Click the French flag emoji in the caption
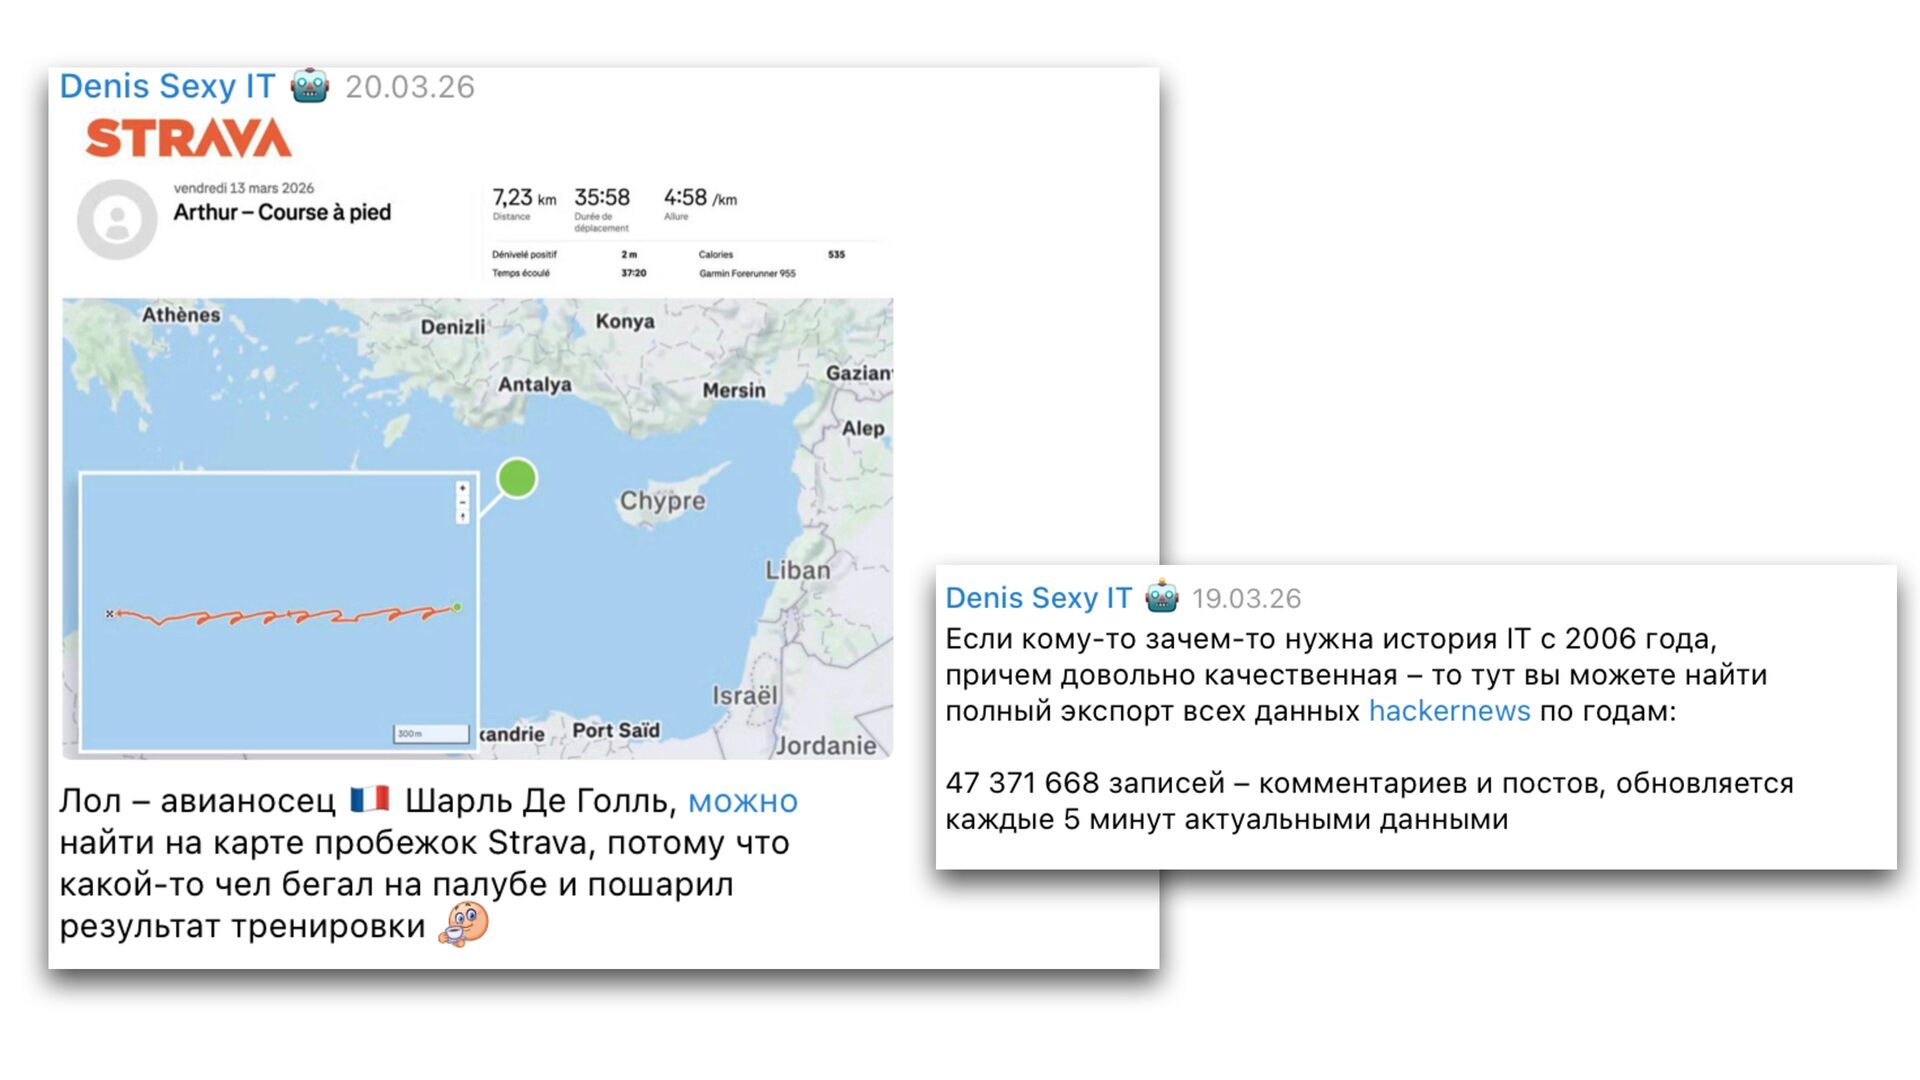The image size is (1920, 1080). point(370,800)
